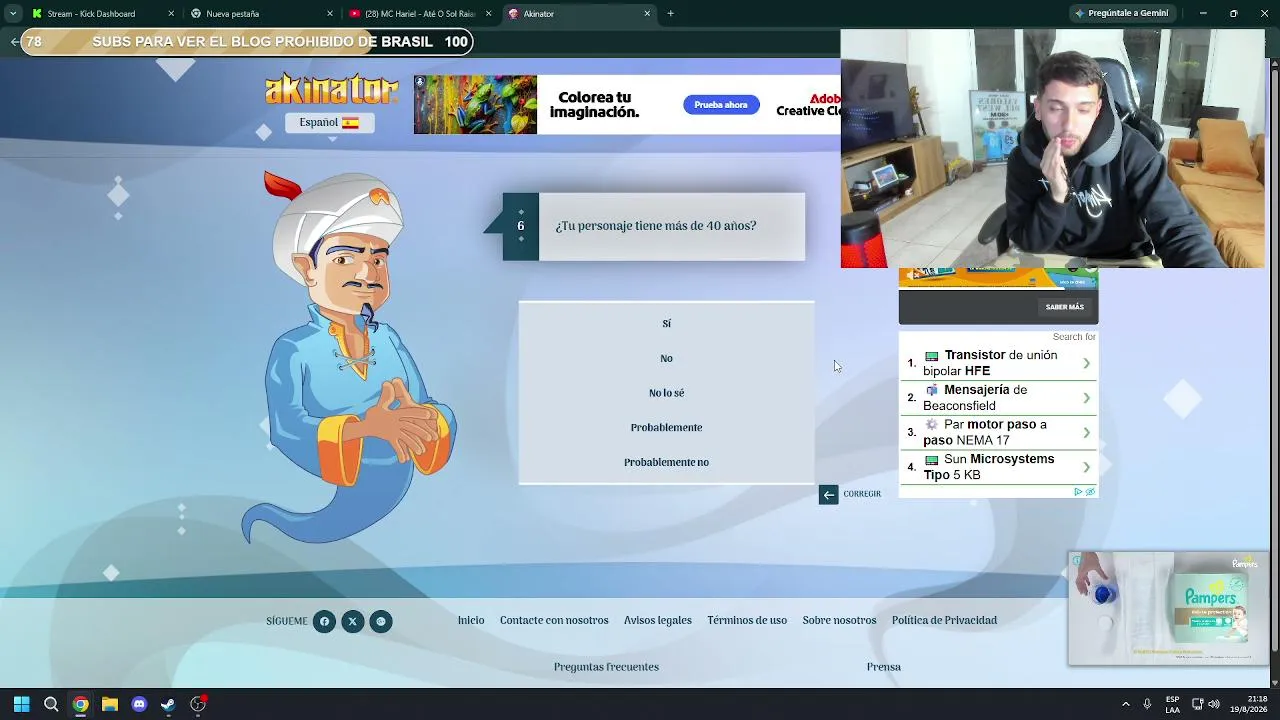Open 'Contacte con nosotros' footer link
This screenshot has height=720, width=1280.
coord(554,621)
